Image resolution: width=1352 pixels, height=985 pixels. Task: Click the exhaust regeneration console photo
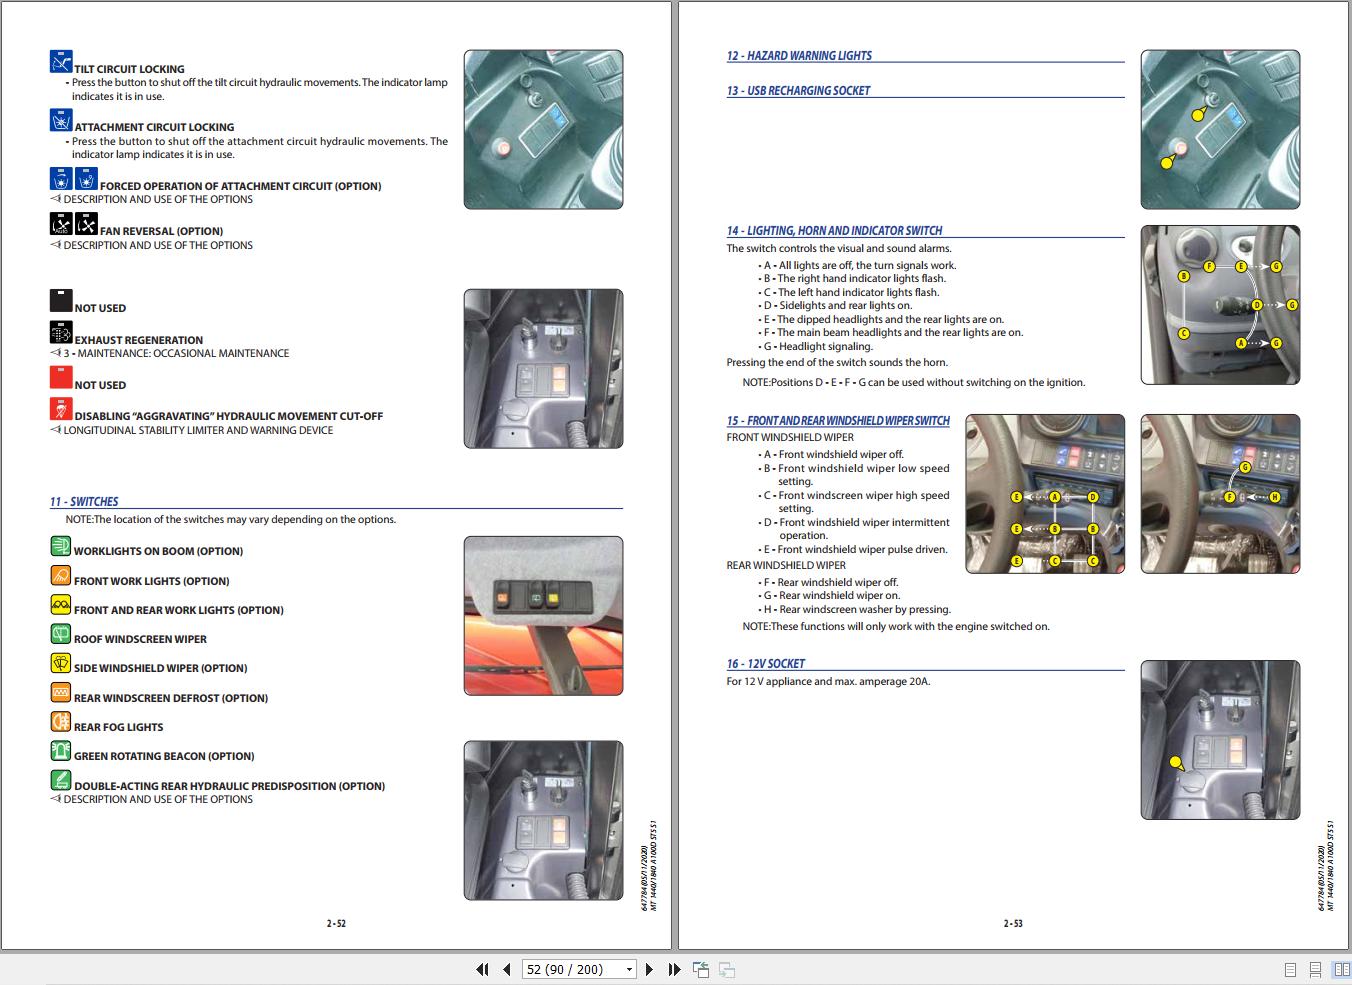[x=543, y=369]
